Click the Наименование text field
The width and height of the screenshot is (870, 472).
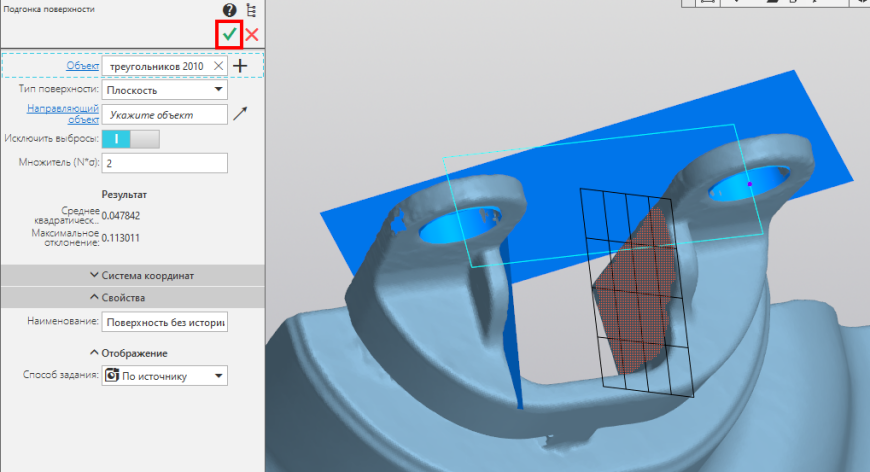165,322
